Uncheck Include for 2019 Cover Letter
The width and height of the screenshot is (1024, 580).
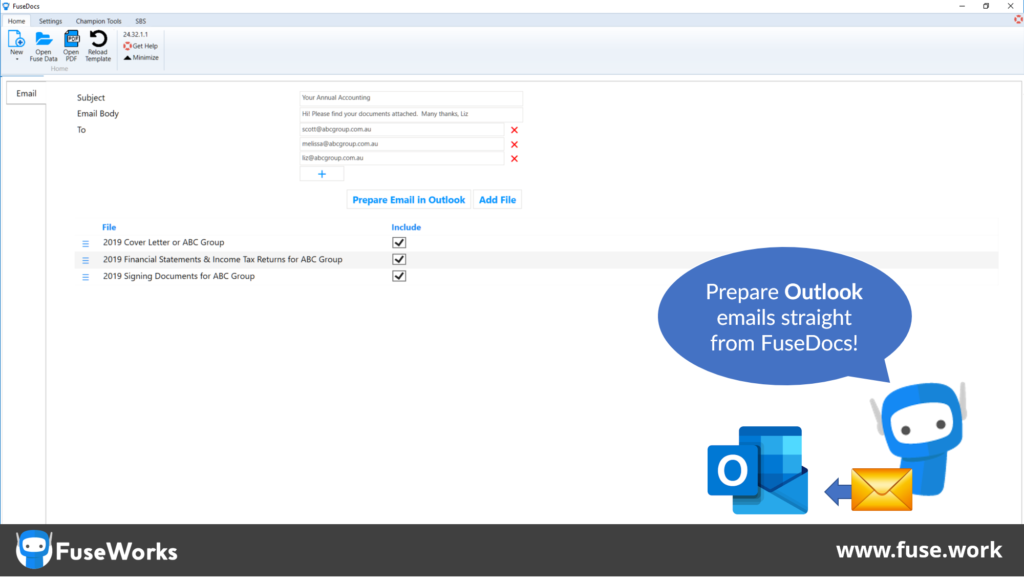pos(399,242)
